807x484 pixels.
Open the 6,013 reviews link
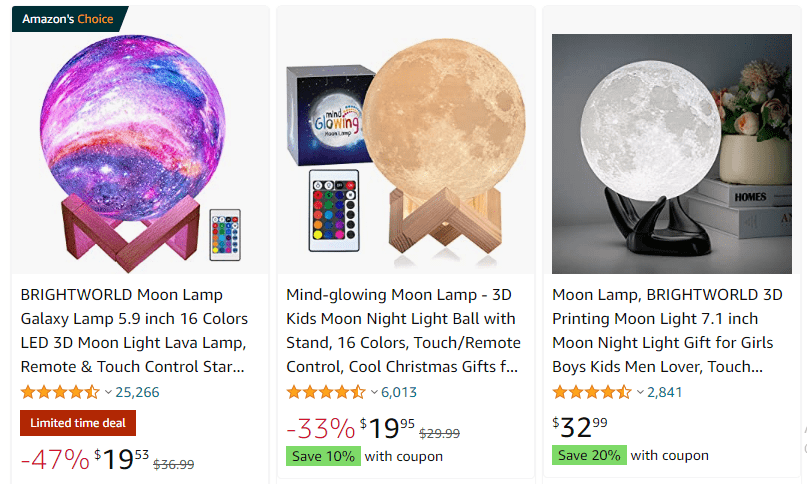[399, 392]
